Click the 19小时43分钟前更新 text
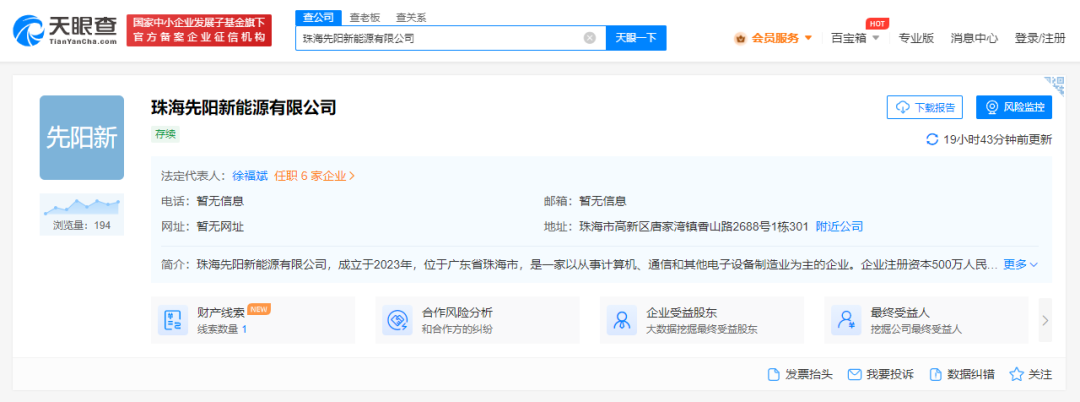The height and width of the screenshot is (402, 1080). coord(997,140)
